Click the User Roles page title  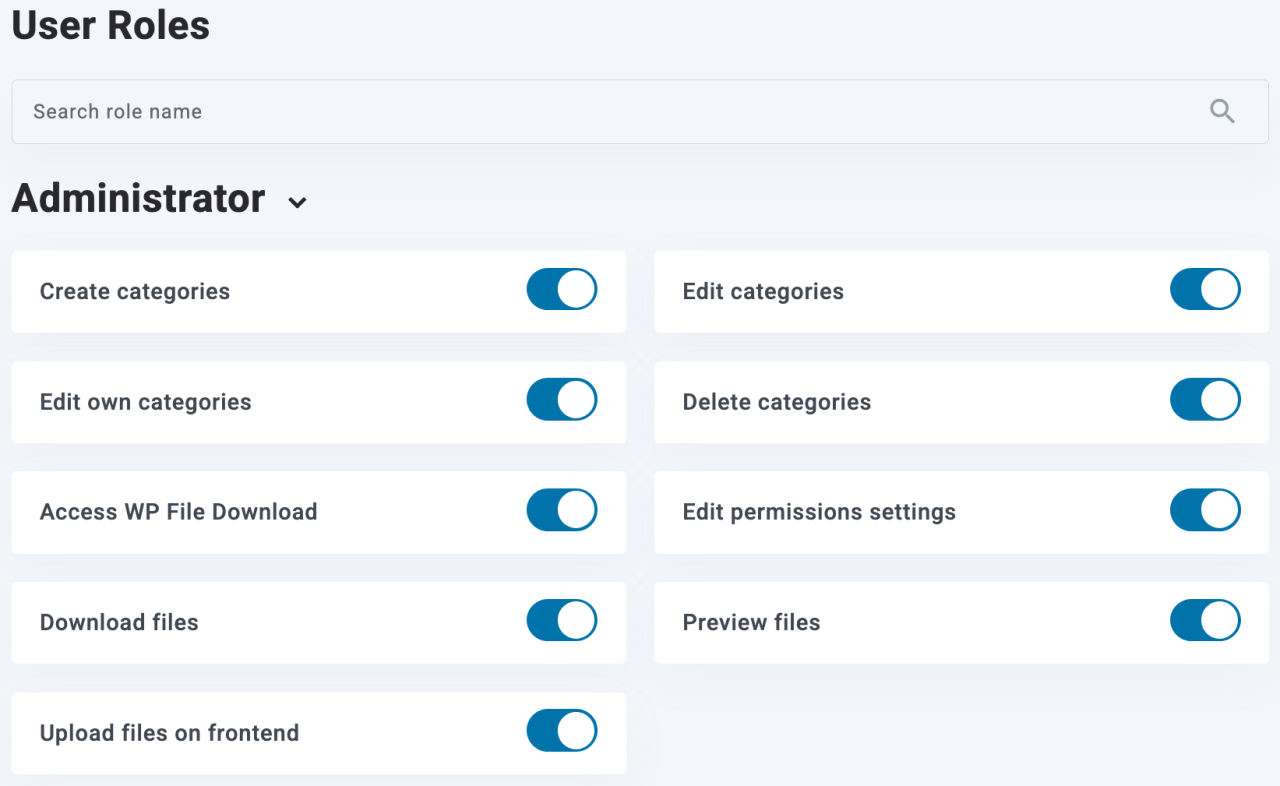pos(111,26)
